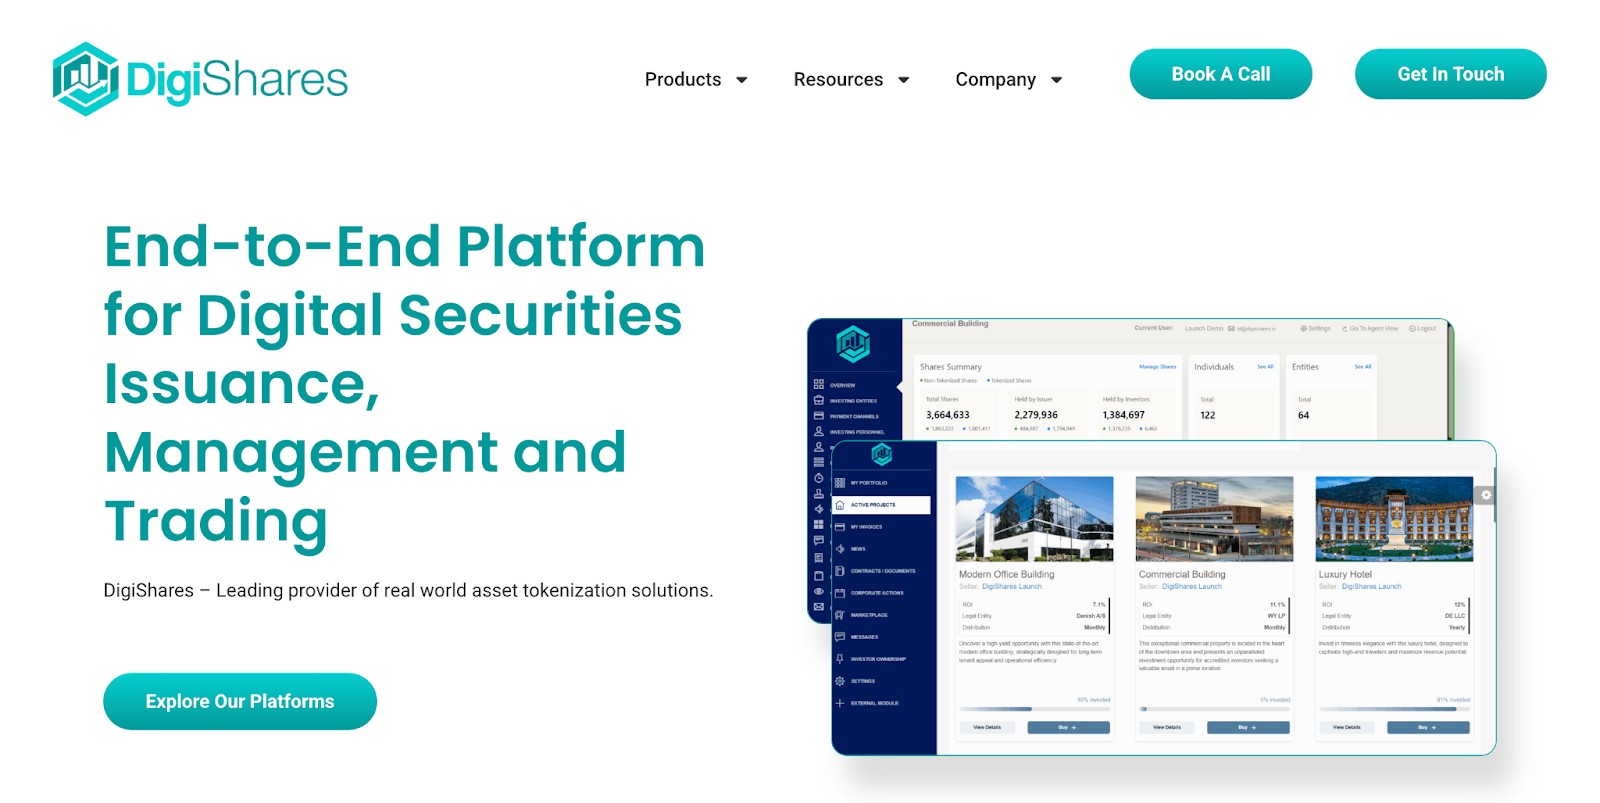Click the Active Projects home icon

[x=840, y=505]
